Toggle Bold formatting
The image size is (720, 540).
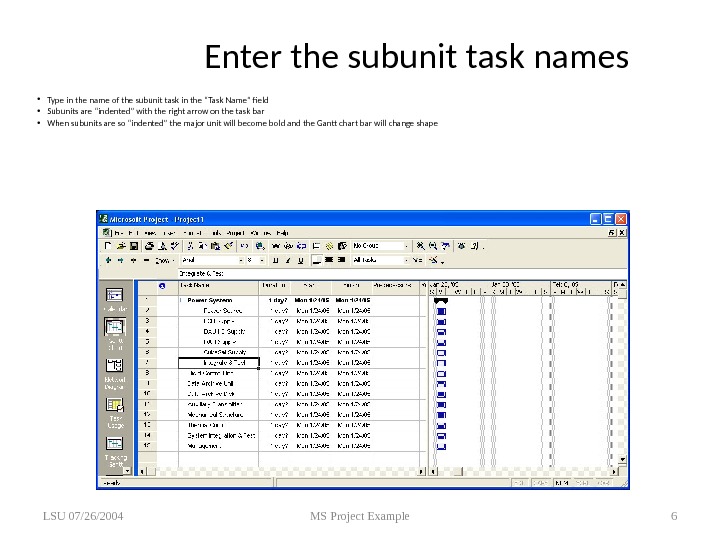tap(276, 260)
